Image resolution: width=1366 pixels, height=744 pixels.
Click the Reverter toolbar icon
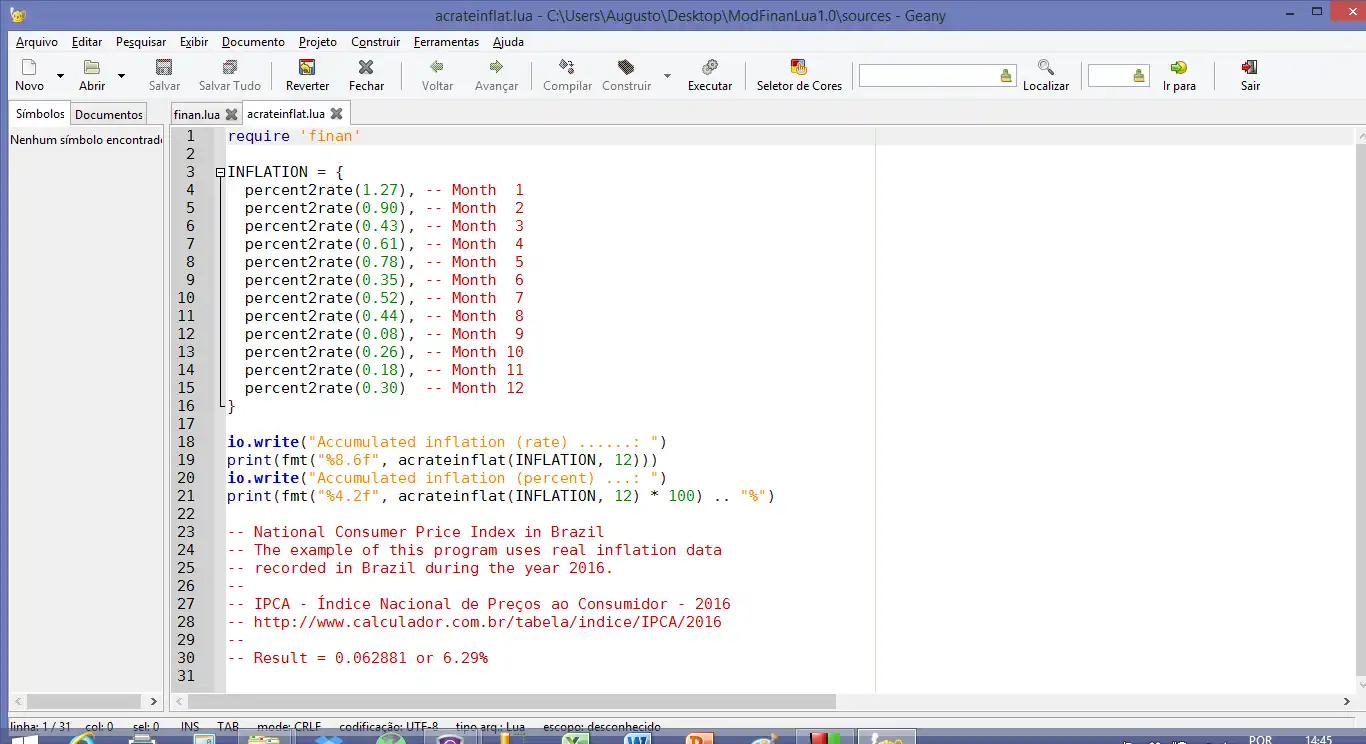pyautogui.click(x=307, y=68)
